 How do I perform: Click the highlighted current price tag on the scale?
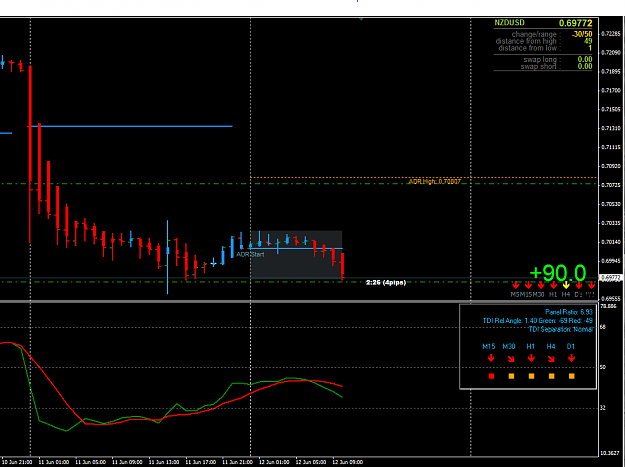[x=610, y=277]
